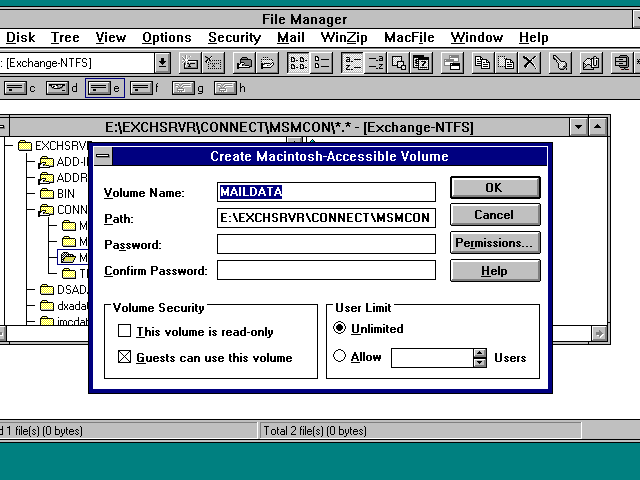Click into the Path field
This screenshot has width=640, height=480.
[x=326, y=218]
